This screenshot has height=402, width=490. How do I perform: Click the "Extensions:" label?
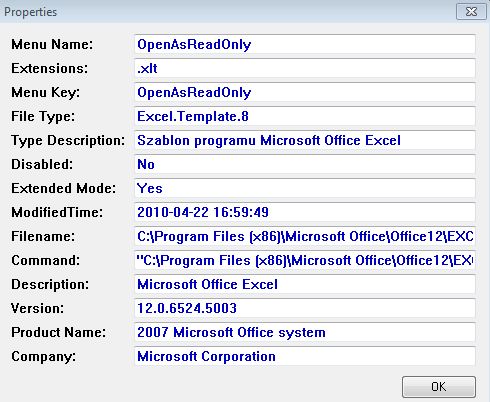point(50,68)
